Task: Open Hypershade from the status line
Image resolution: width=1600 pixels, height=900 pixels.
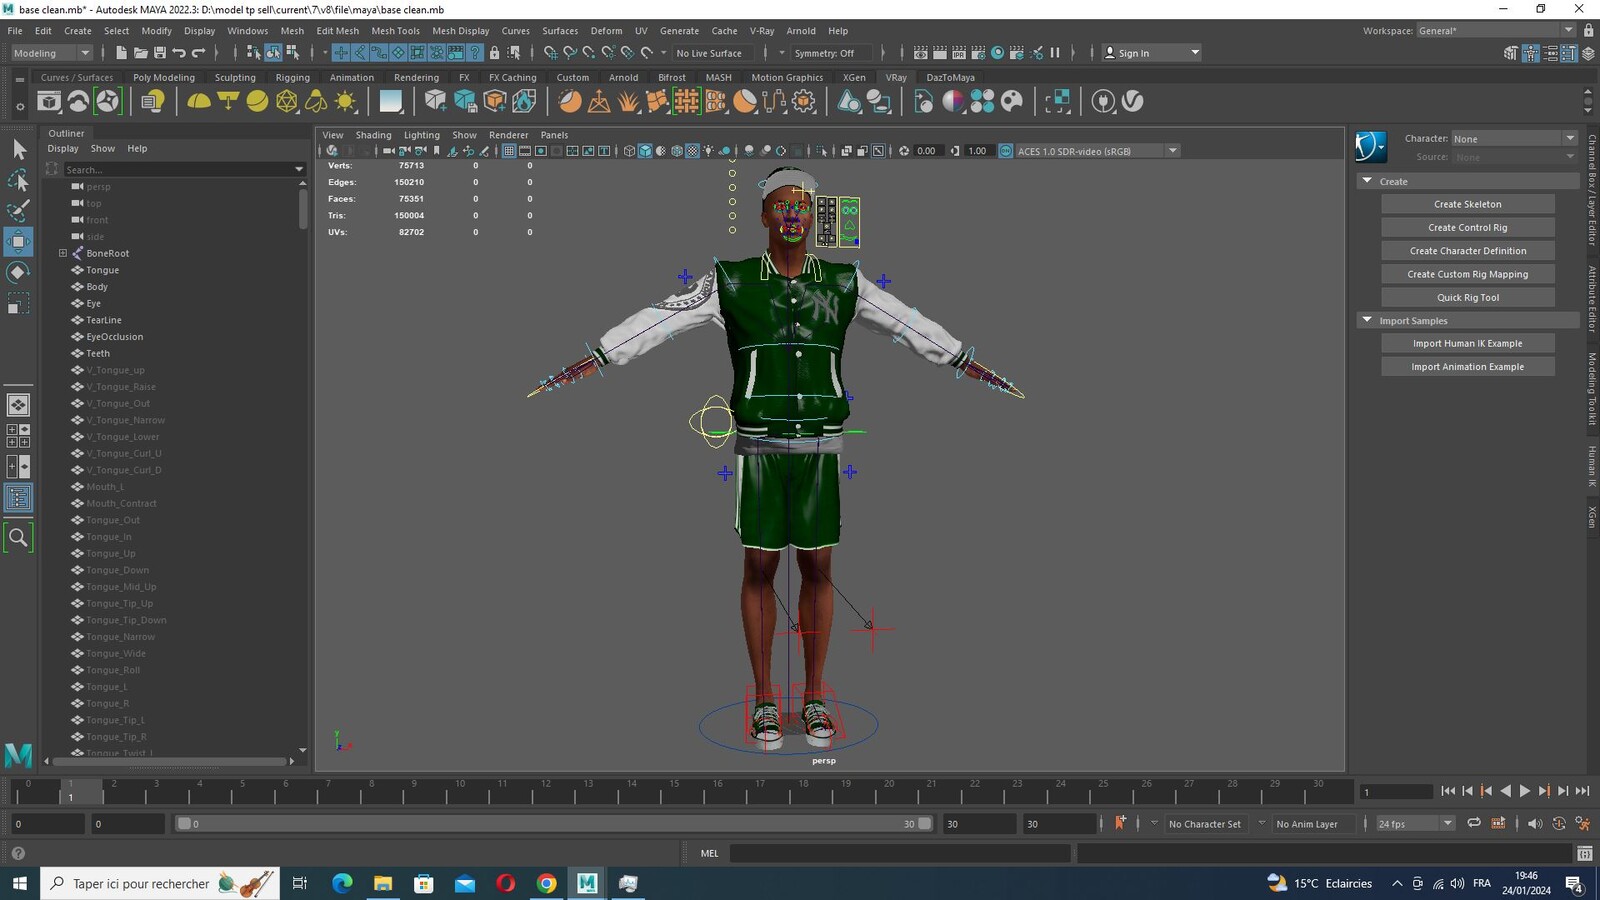Action: [997, 53]
